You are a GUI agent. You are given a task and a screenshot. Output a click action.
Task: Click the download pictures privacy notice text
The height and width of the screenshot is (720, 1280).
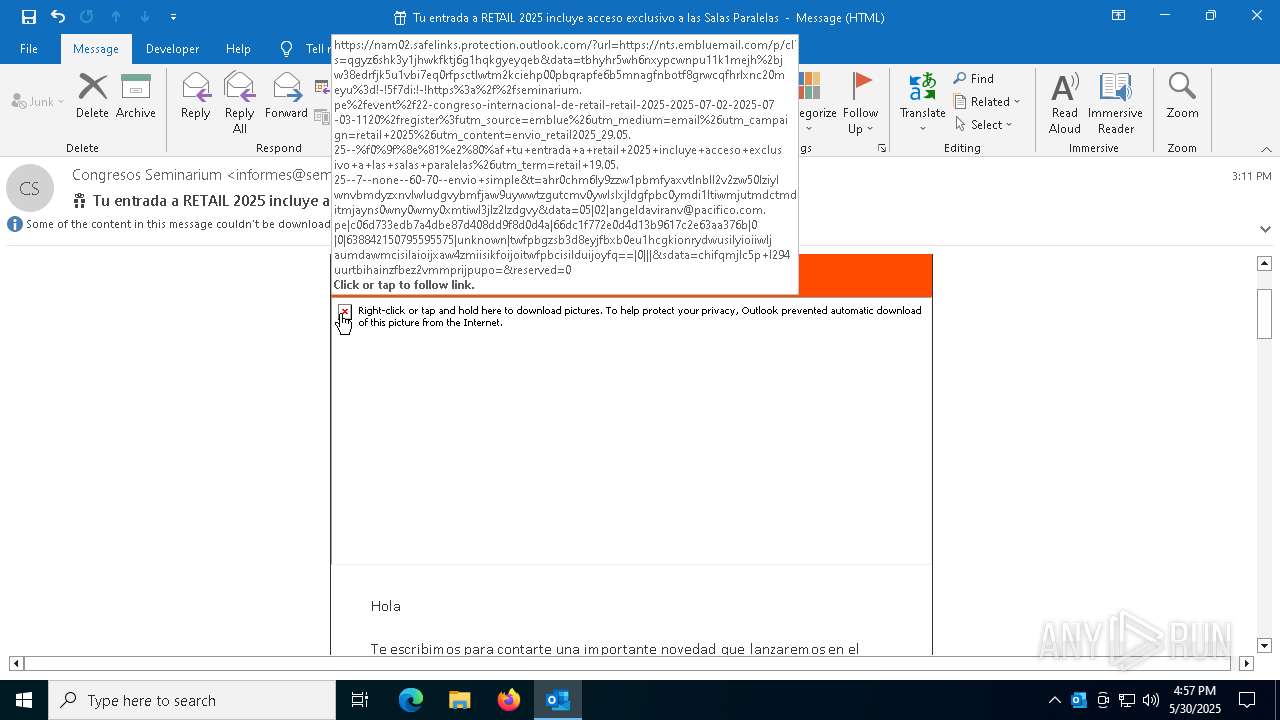(x=639, y=316)
